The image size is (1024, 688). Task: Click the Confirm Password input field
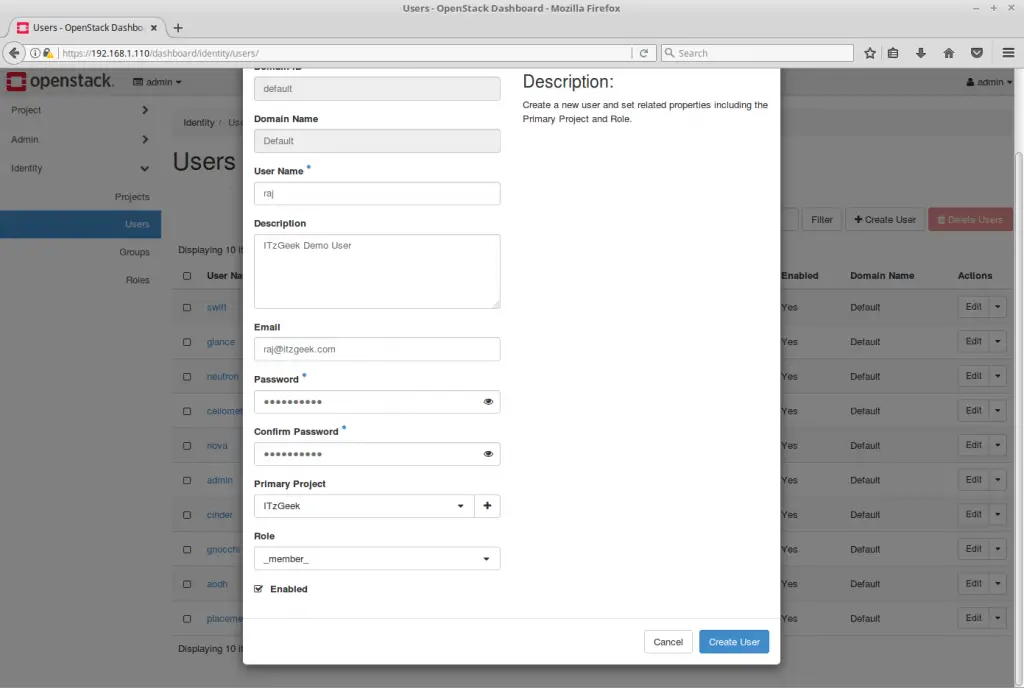click(377, 454)
